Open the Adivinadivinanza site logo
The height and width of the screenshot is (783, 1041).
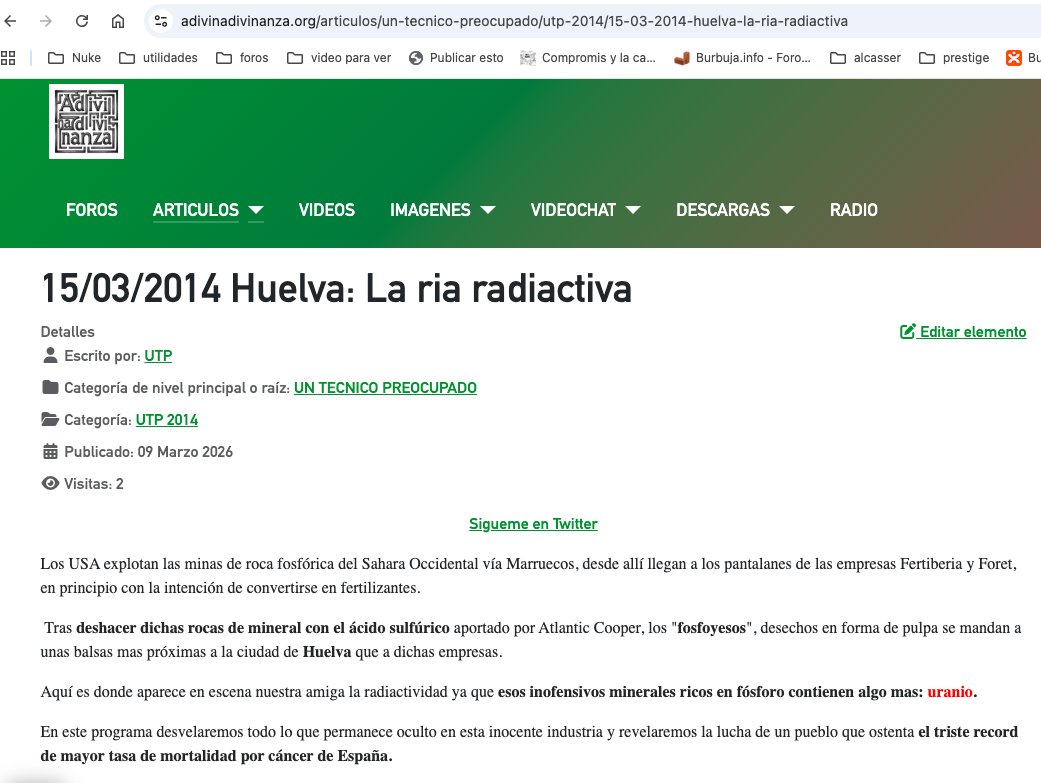86,121
